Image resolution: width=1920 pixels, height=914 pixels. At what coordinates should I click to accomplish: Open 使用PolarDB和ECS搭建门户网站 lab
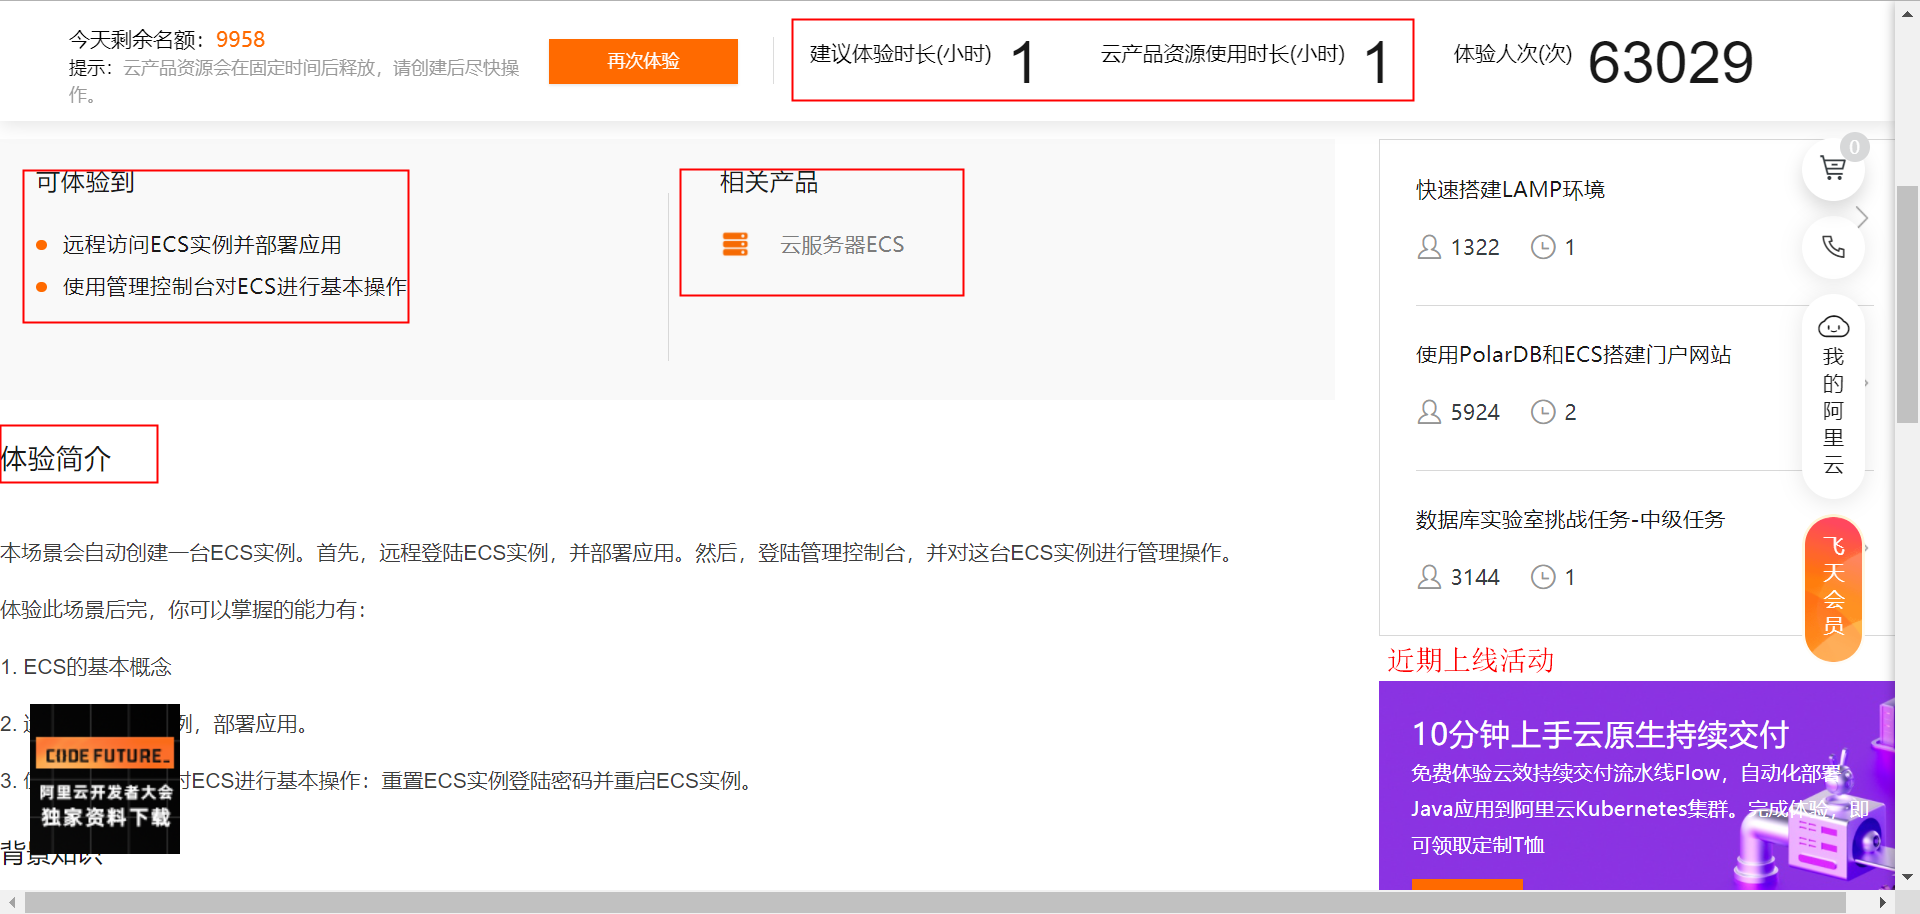[1573, 355]
